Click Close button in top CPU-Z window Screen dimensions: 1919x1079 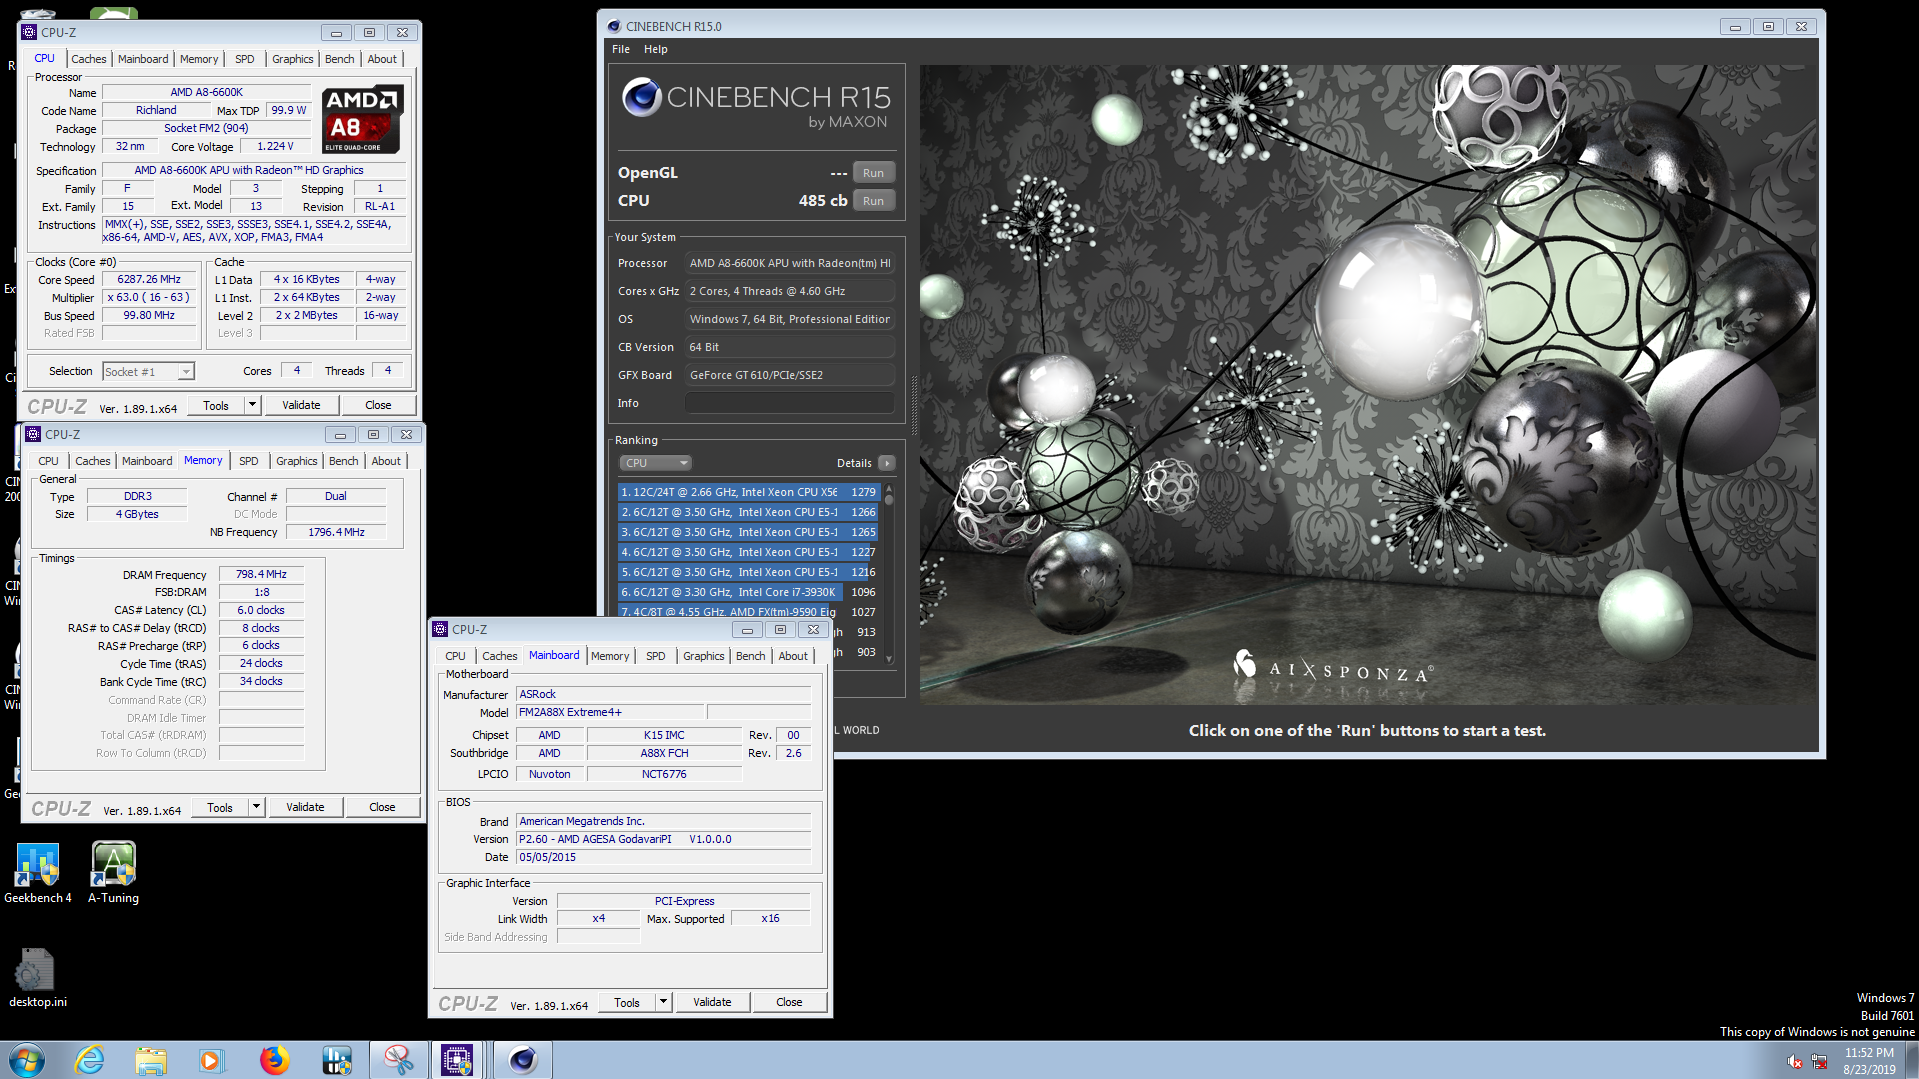click(378, 405)
